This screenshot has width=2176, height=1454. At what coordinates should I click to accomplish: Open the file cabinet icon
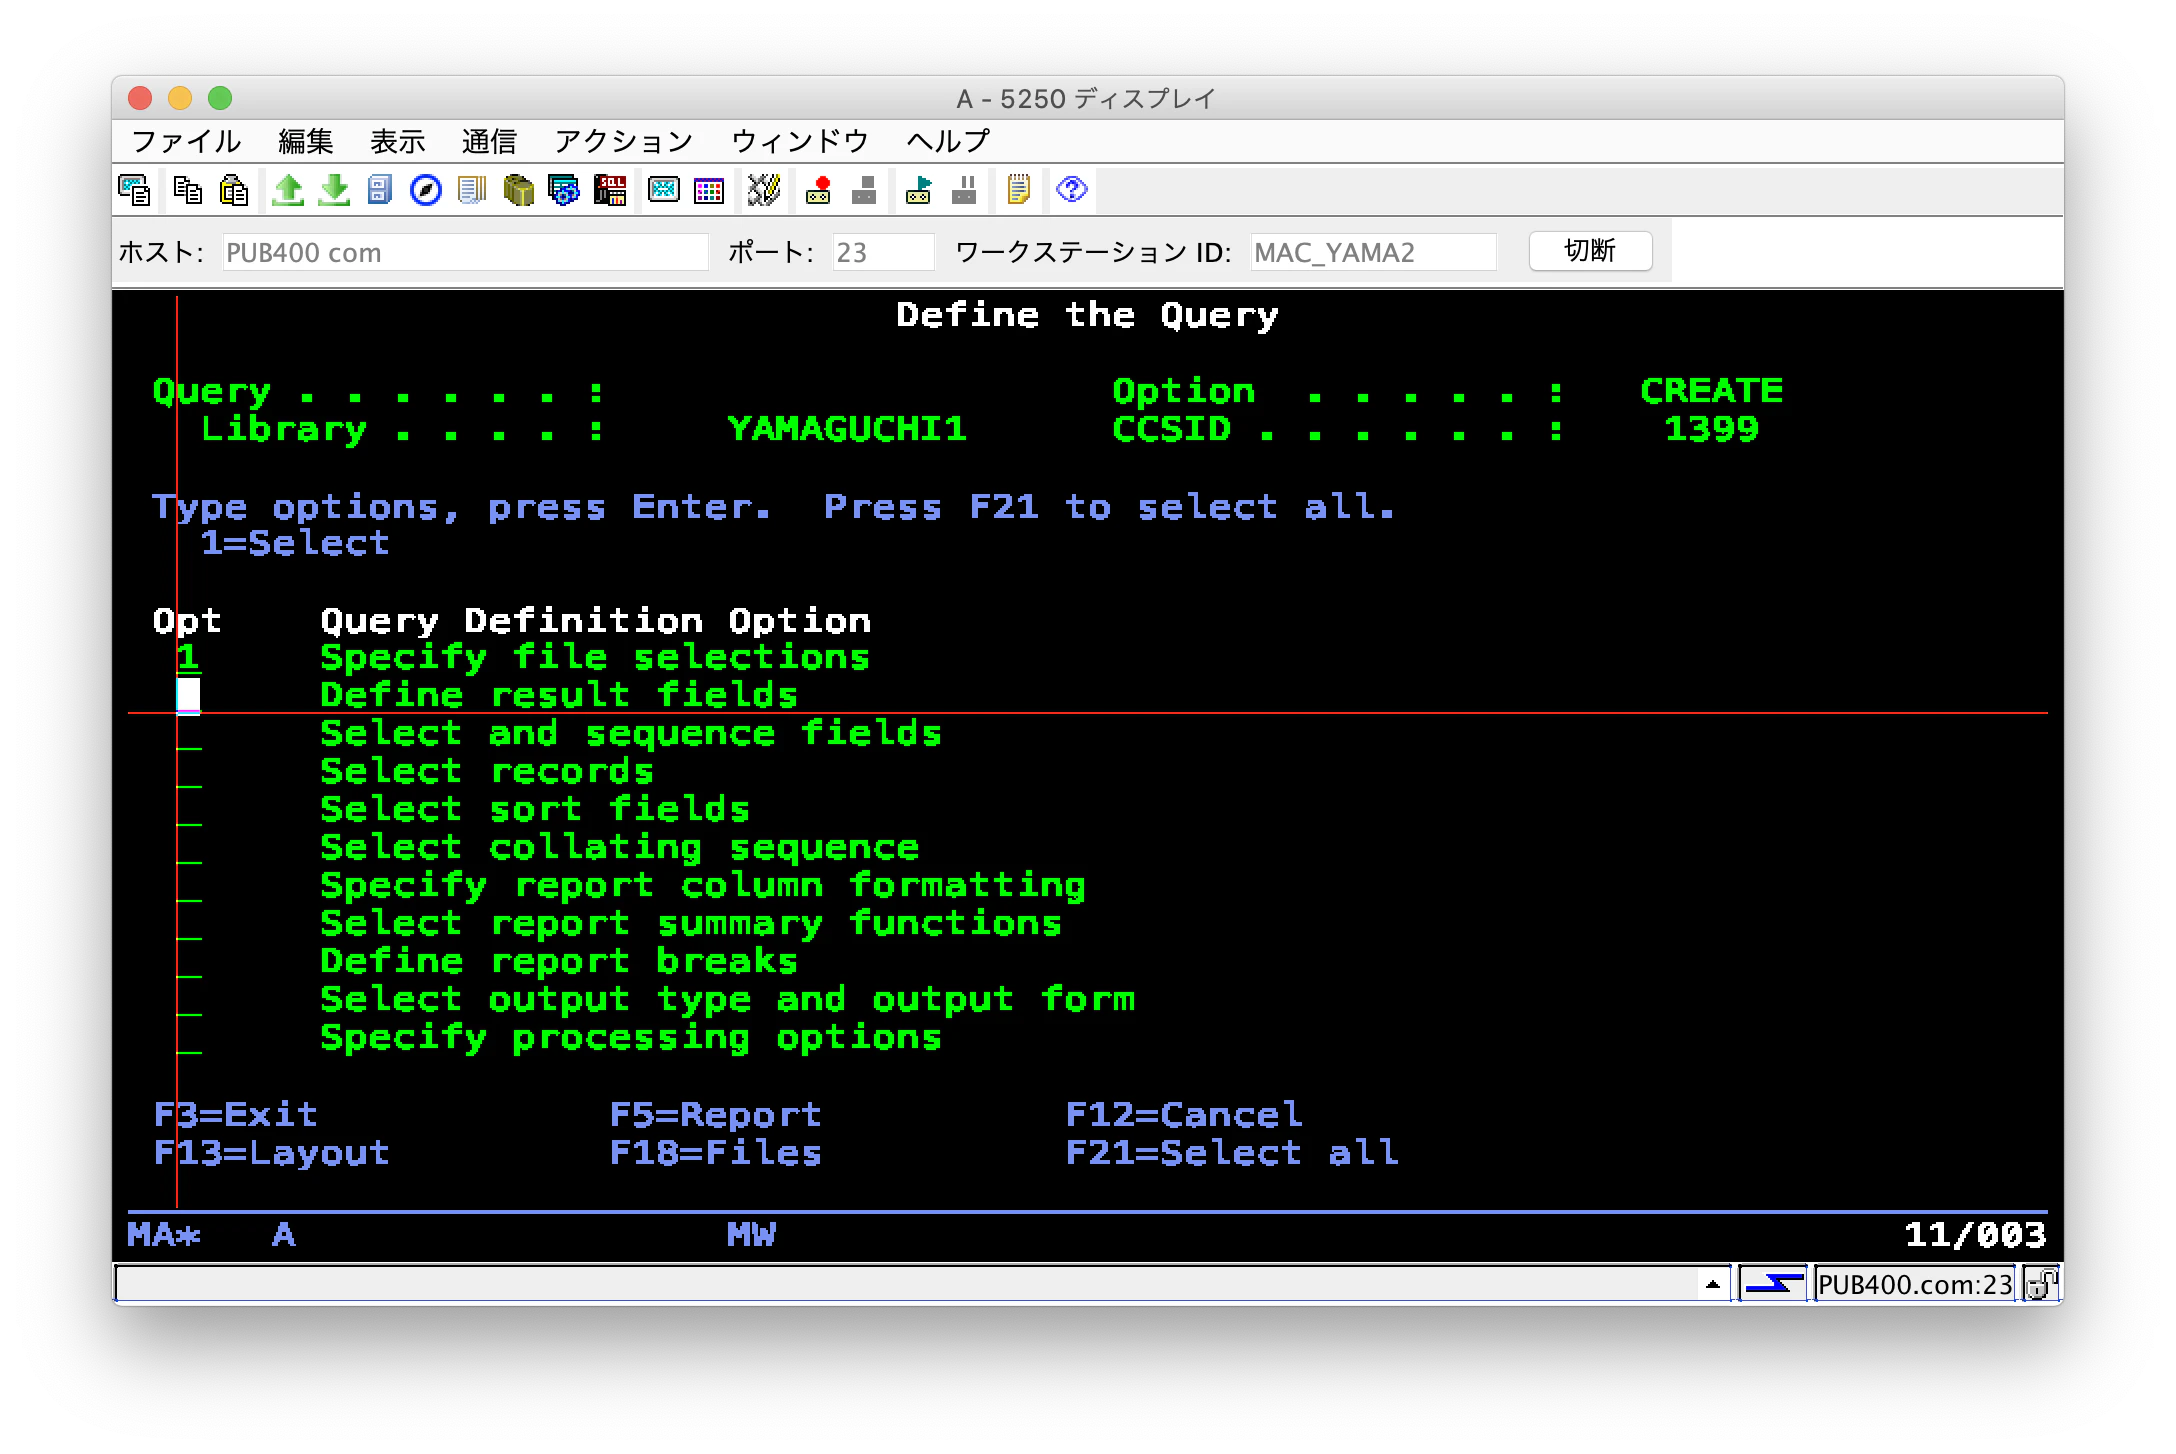click(380, 190)
